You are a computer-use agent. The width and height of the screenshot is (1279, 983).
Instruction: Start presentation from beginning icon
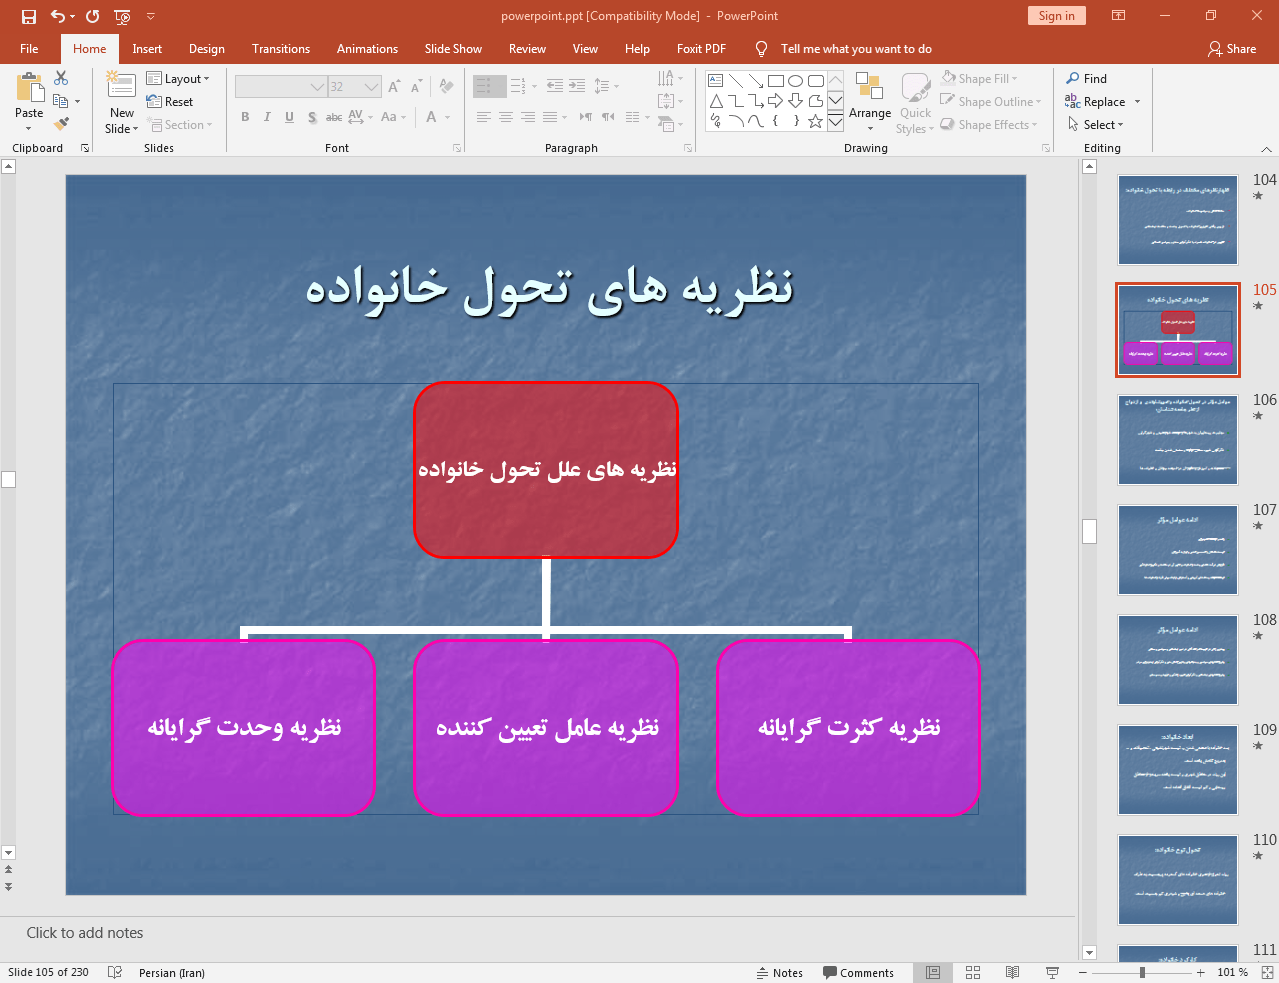tap(122, 16)
